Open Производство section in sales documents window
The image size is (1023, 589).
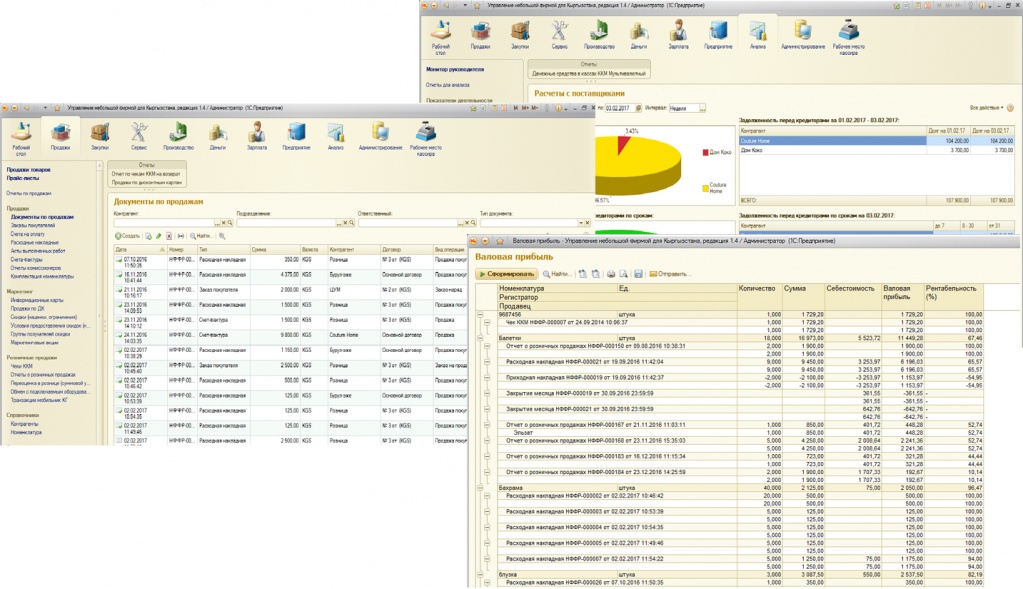point(178,136)
